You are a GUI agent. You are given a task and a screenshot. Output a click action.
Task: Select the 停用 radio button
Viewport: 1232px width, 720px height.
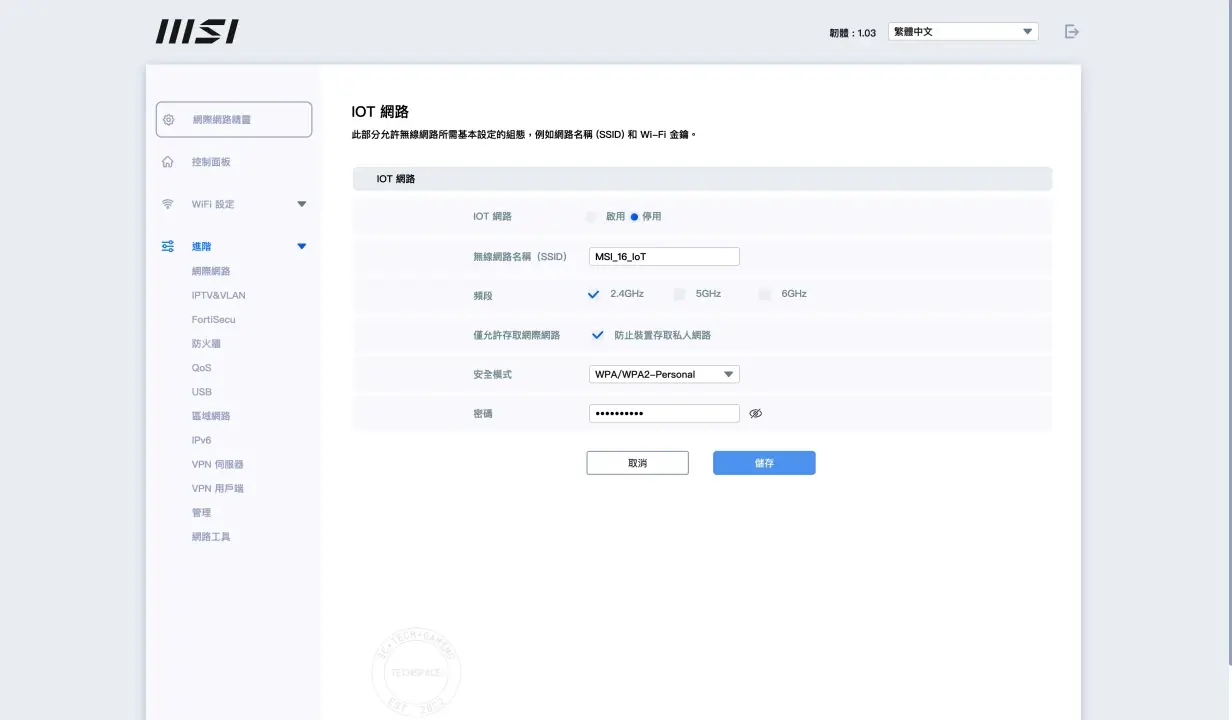pos(634,217)
